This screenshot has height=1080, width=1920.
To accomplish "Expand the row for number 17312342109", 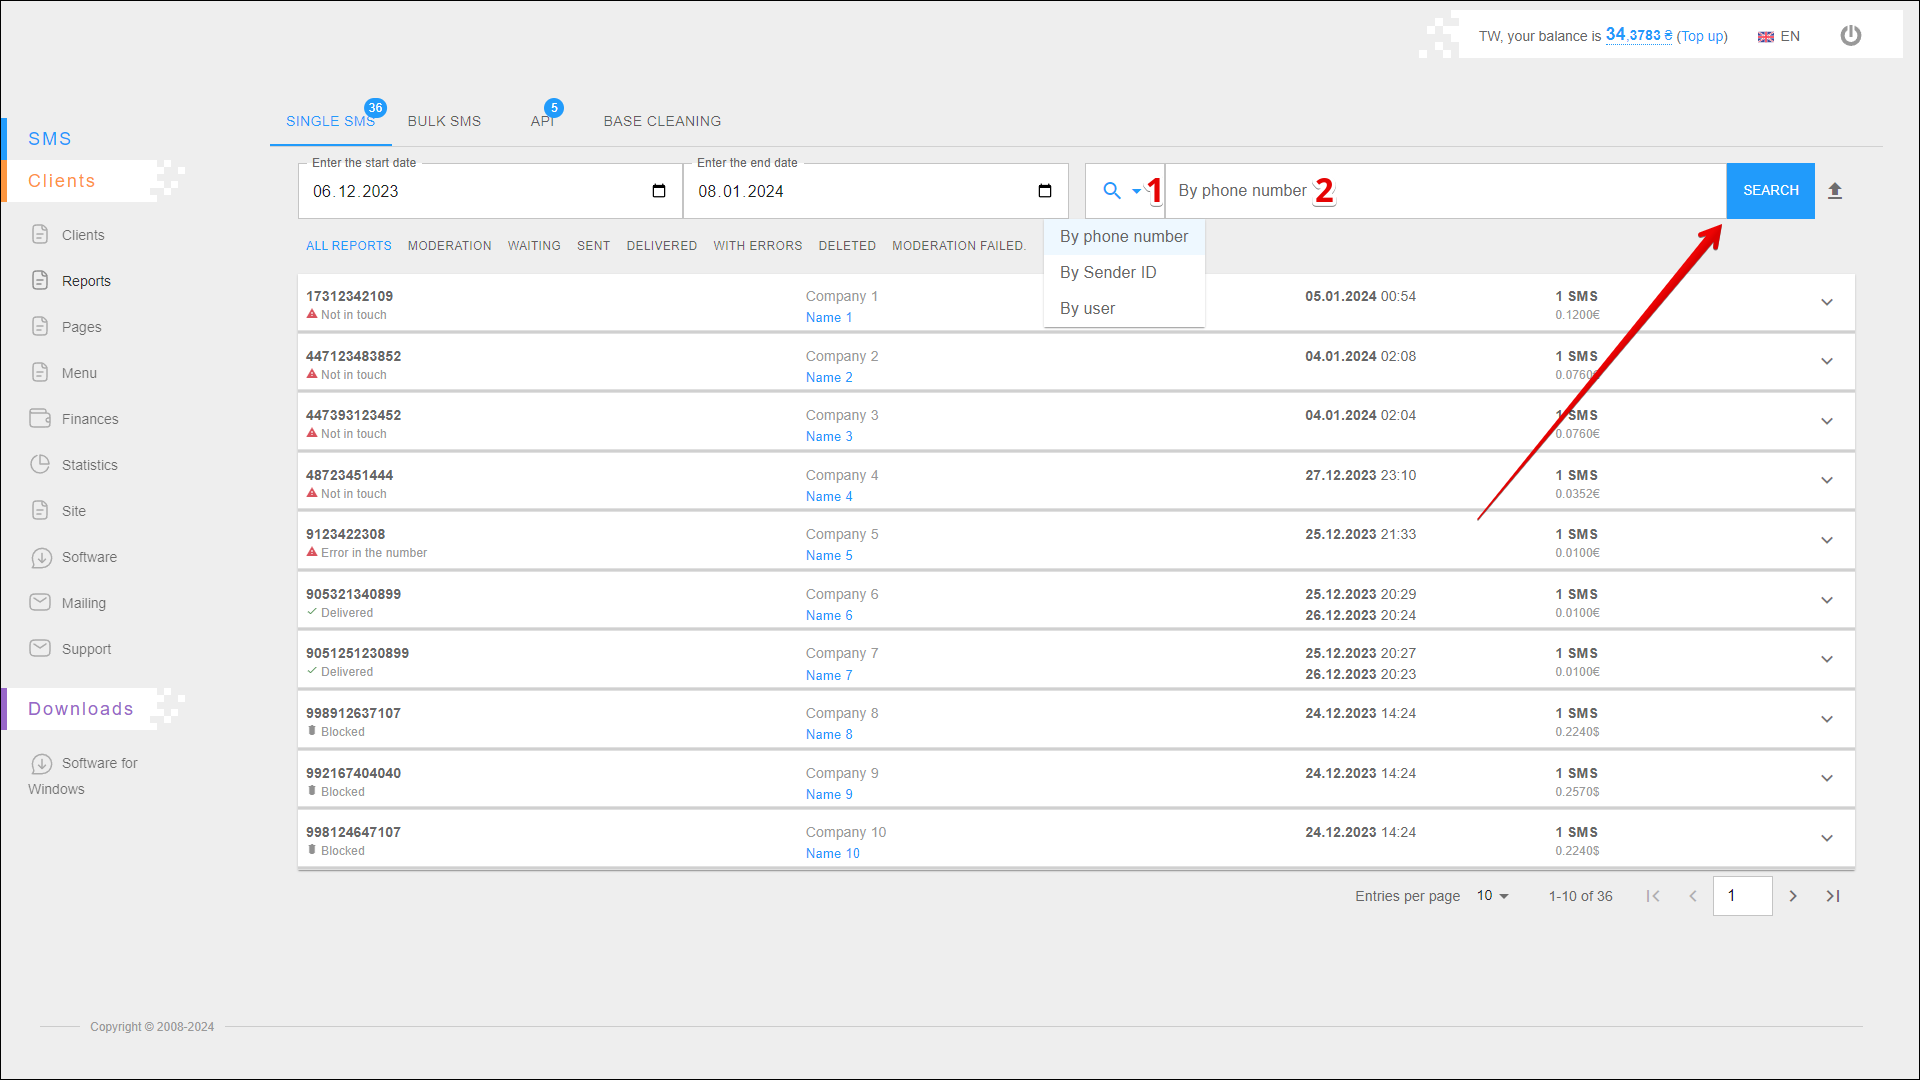I will tap(1826, 302).
